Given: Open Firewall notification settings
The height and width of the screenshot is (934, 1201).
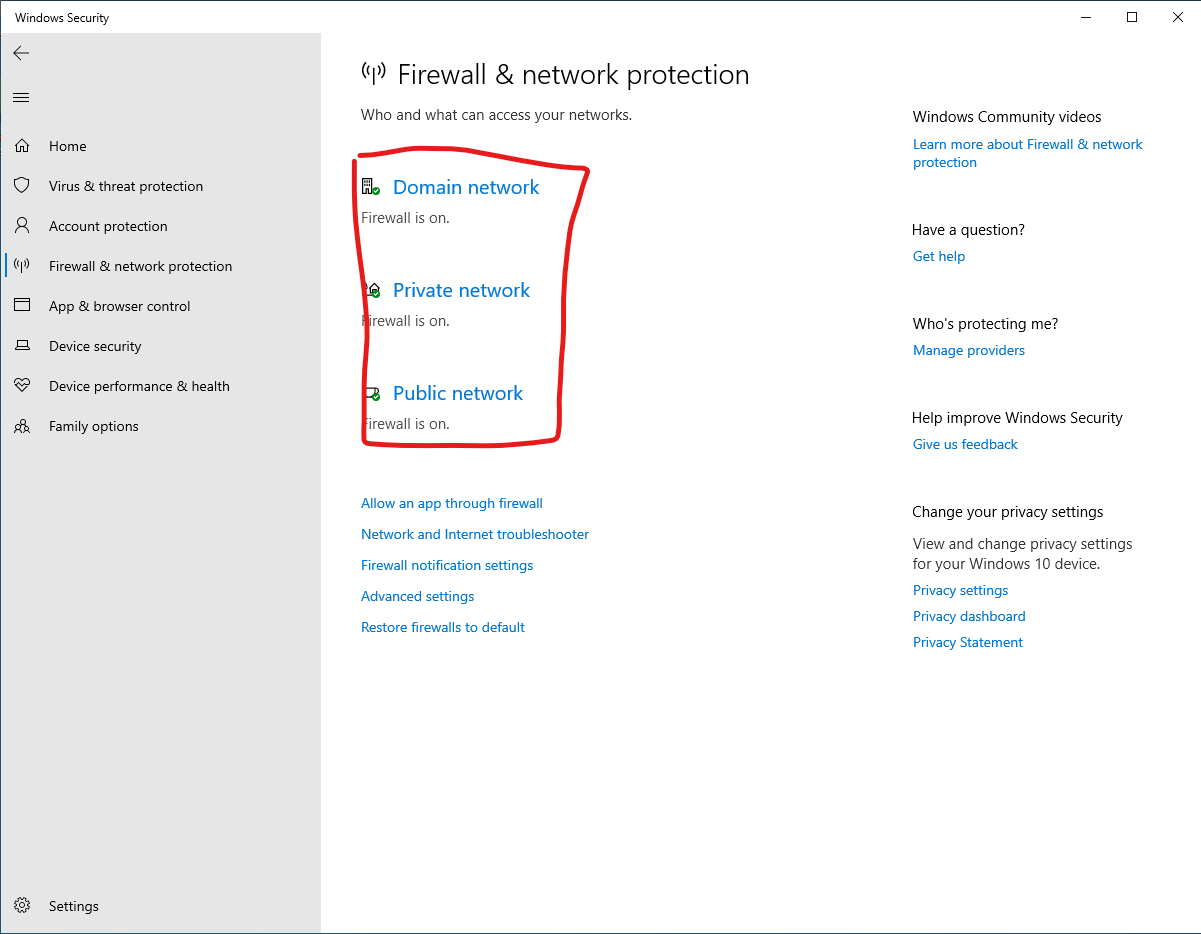Looking at the screenshot, I should click(x=447, y=565).
